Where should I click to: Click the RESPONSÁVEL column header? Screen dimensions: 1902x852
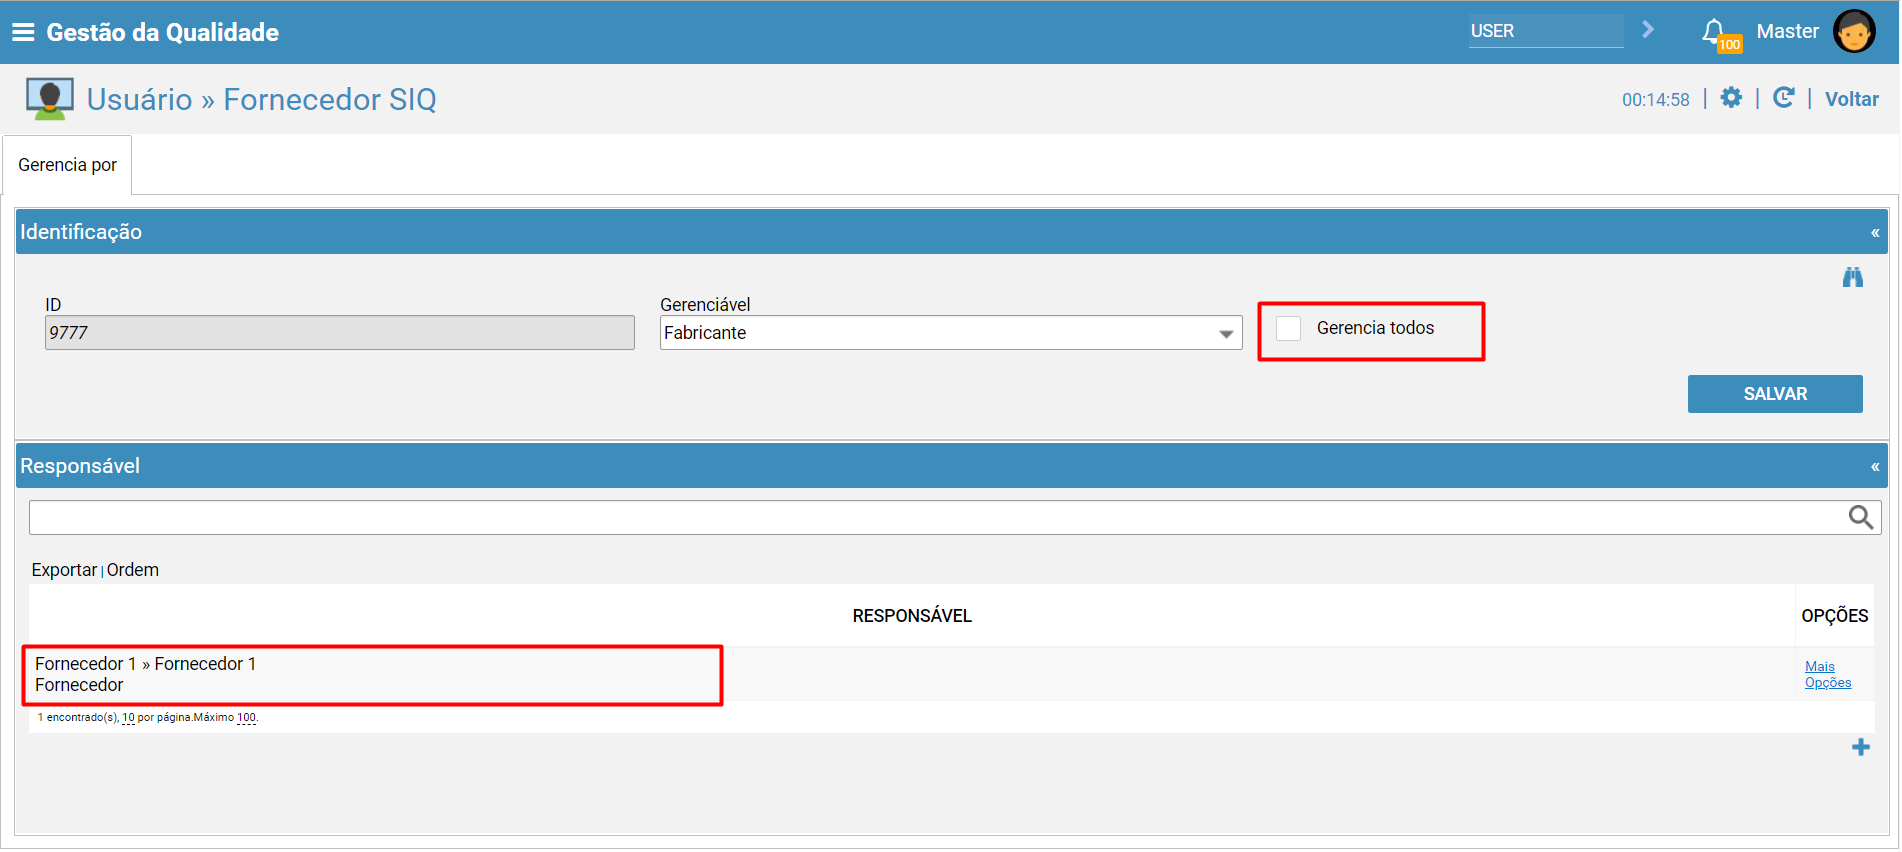click(x=912, y=616)
